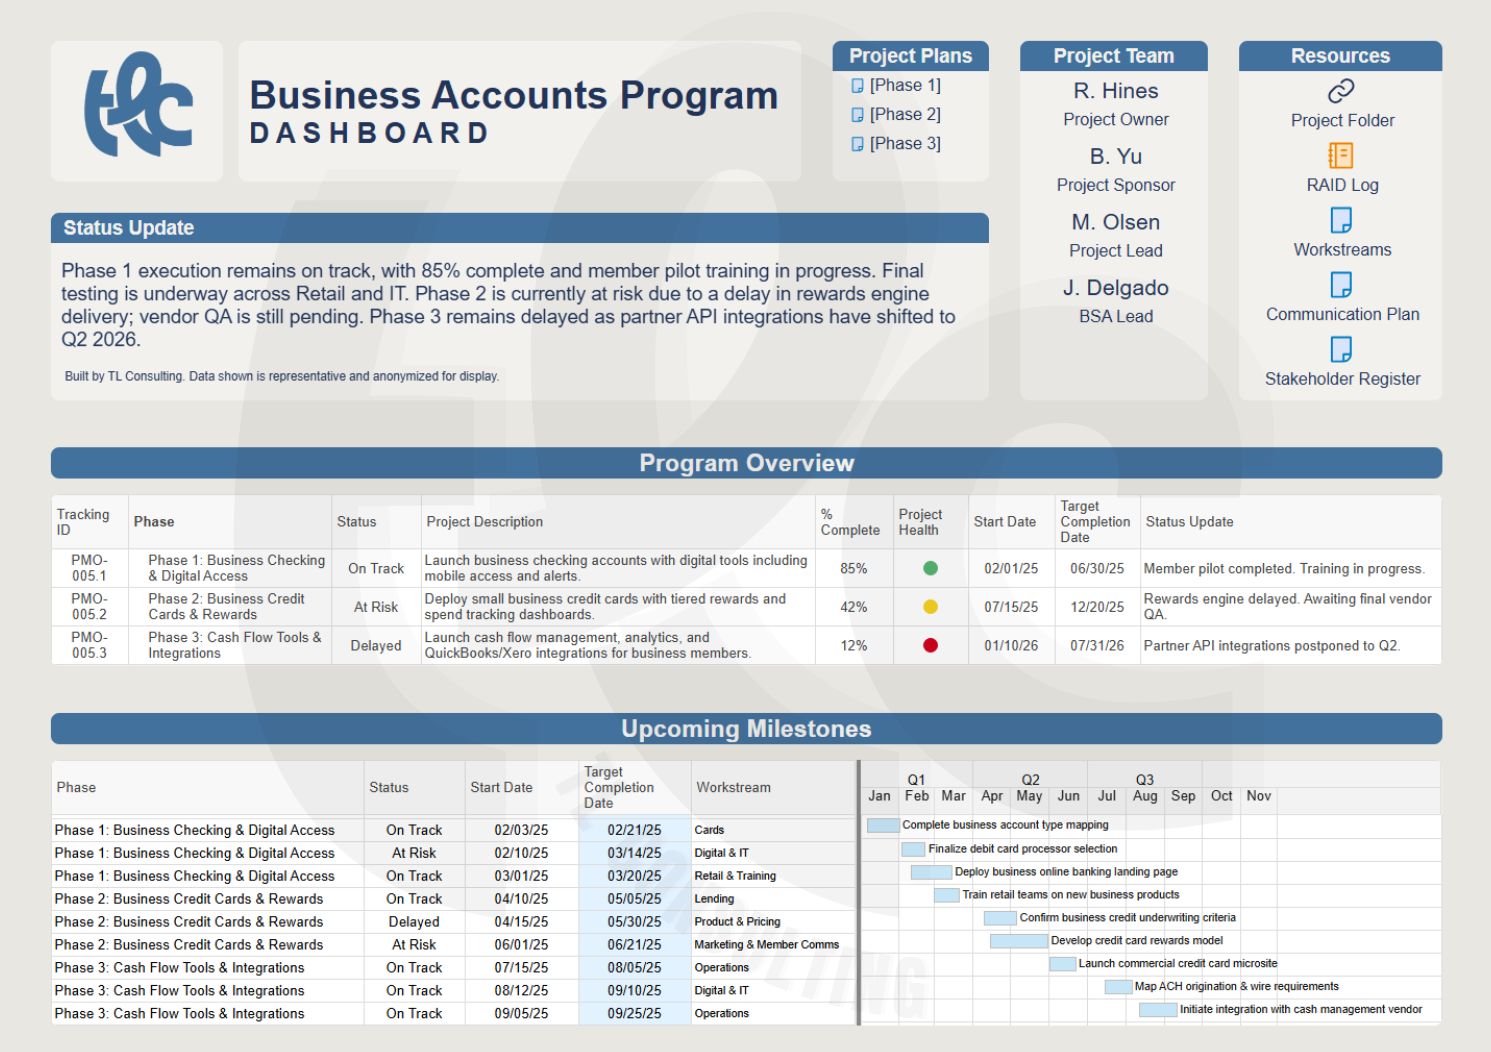Open the Phase 3 document icon
The height and width of the screenshot is (1052, 1491).
click(857, 144)
